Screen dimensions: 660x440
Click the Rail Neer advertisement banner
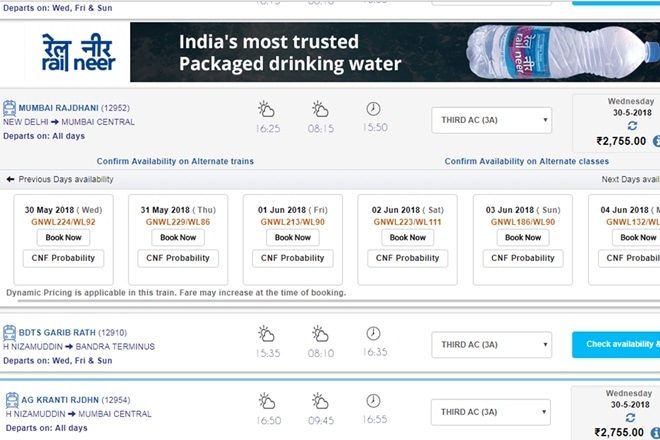pos(330,53)
